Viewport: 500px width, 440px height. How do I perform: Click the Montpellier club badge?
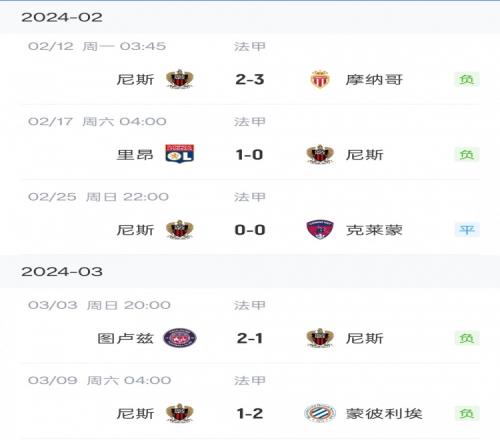click(320, 413)
